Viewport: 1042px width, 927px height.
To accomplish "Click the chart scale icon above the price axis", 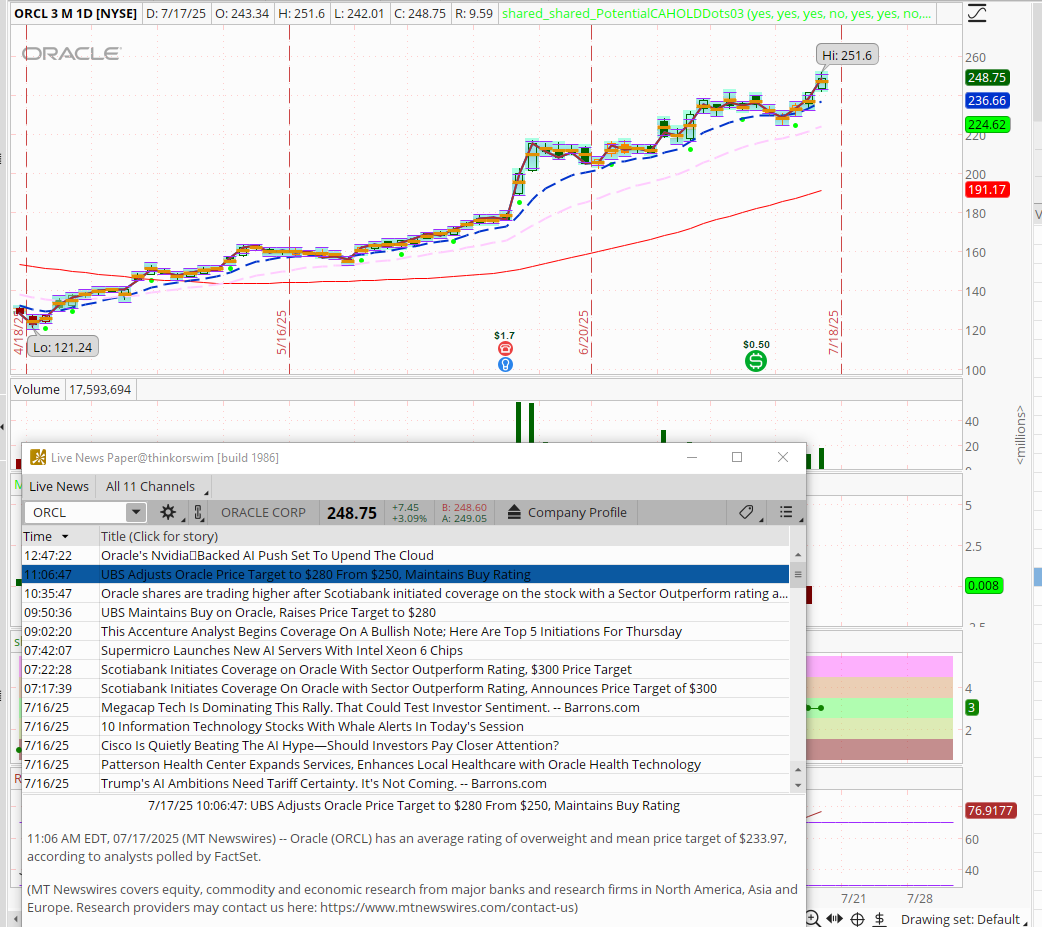I will coord(977,13).
